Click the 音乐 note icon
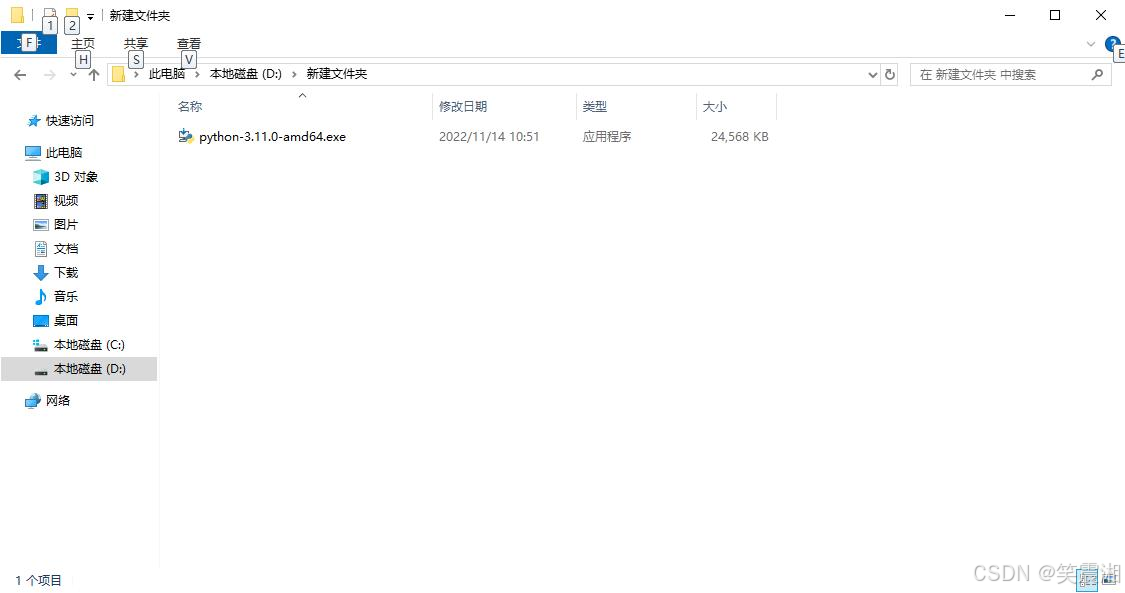This screenshot has height=593, width=1125. point(41,296)
